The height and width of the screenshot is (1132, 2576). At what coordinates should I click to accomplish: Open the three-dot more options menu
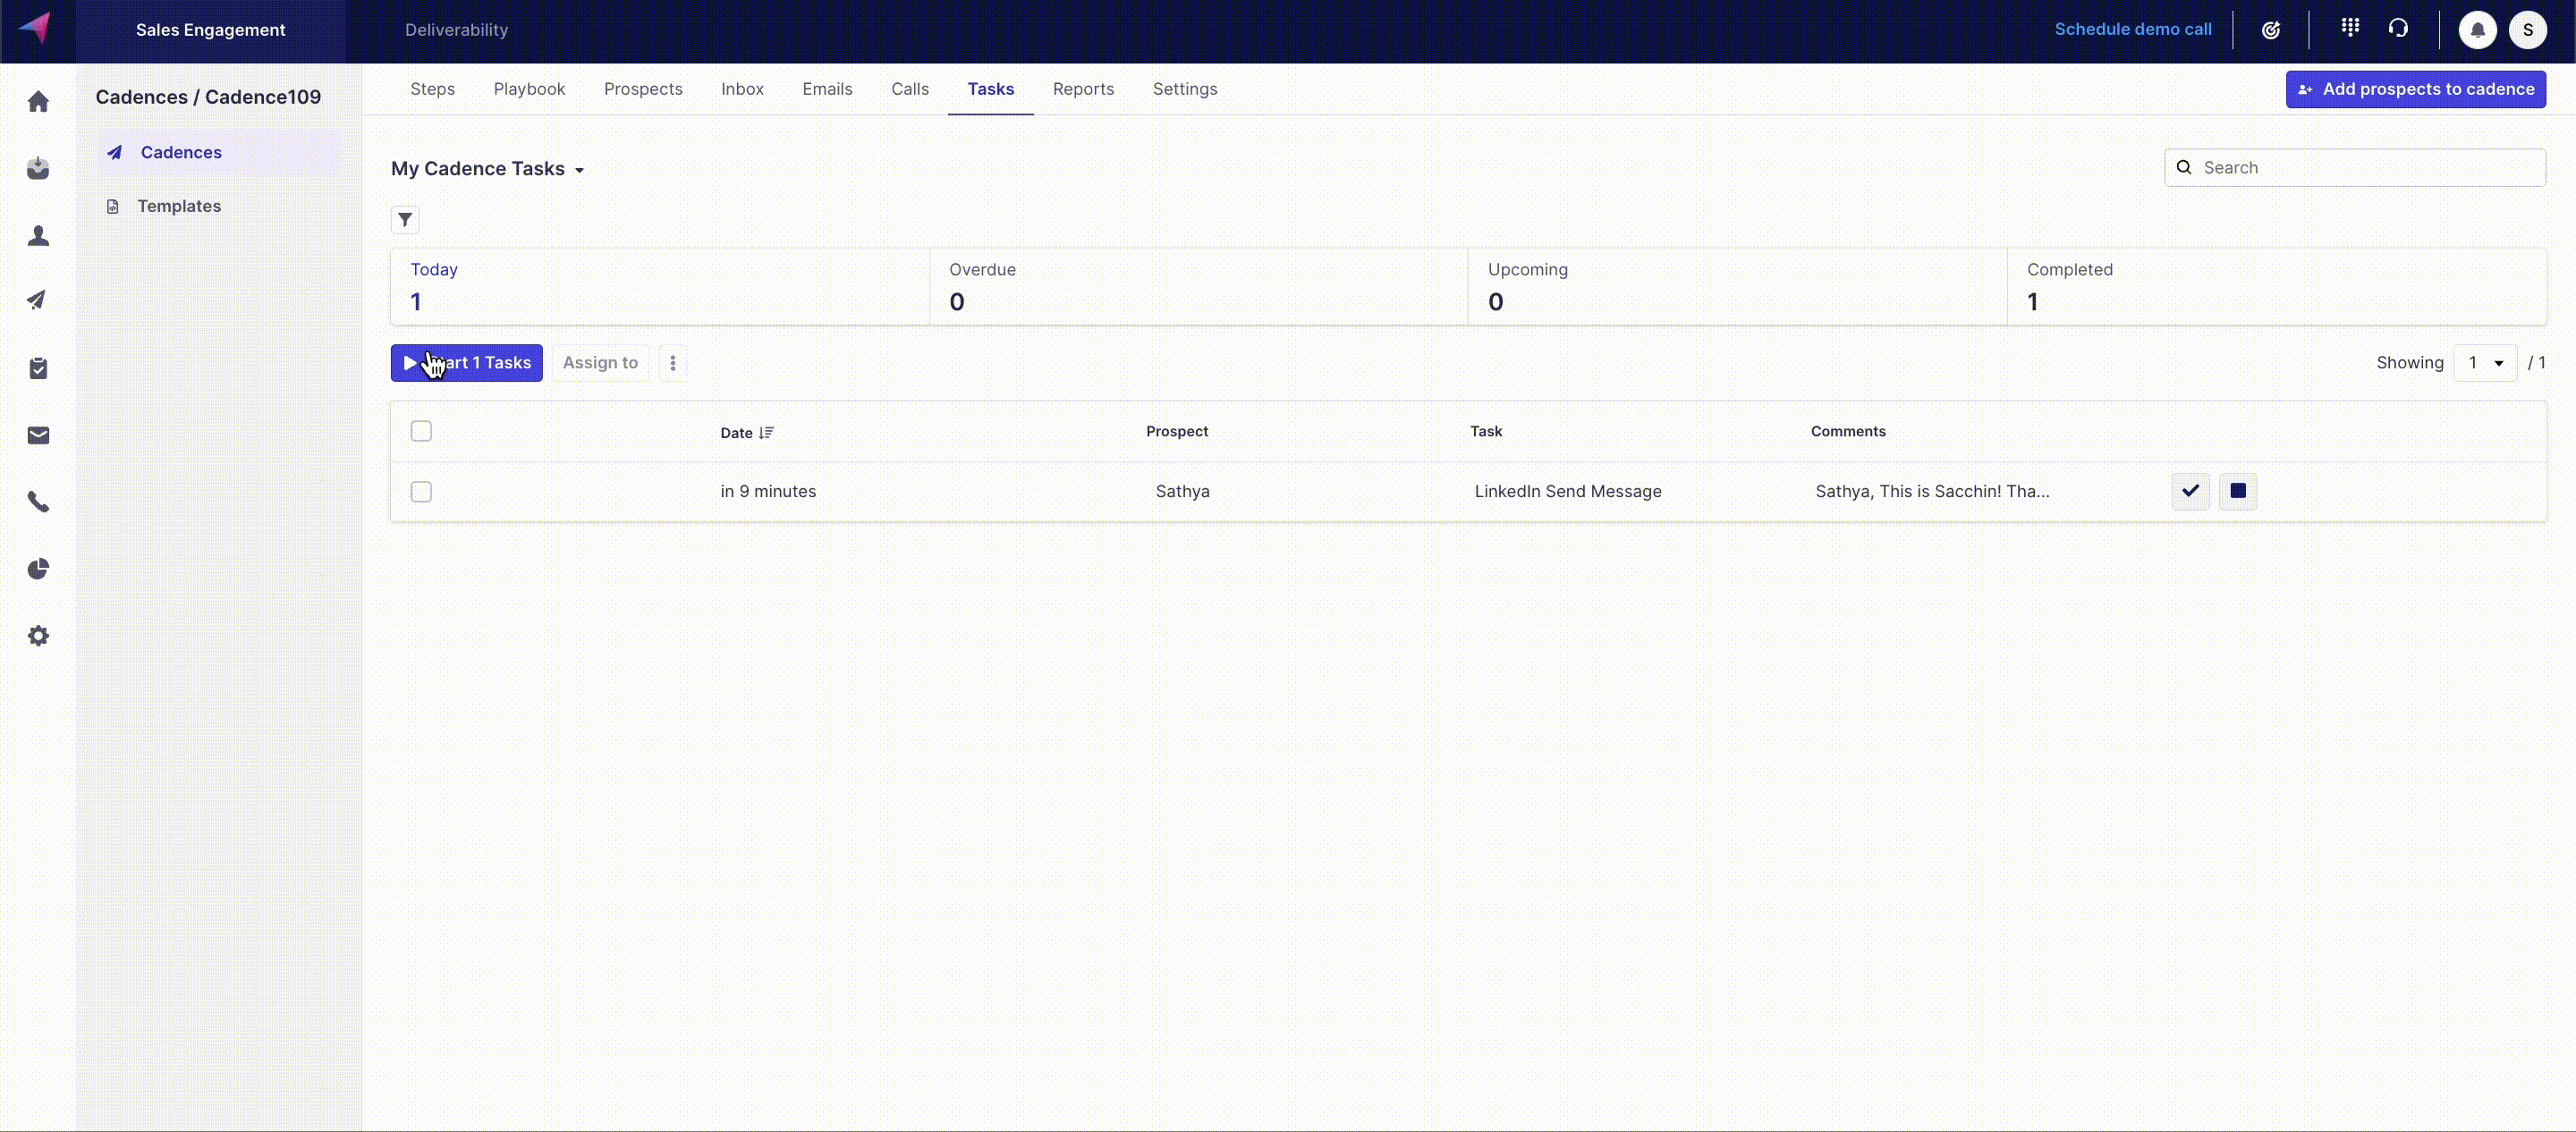(x=673, y=363)
